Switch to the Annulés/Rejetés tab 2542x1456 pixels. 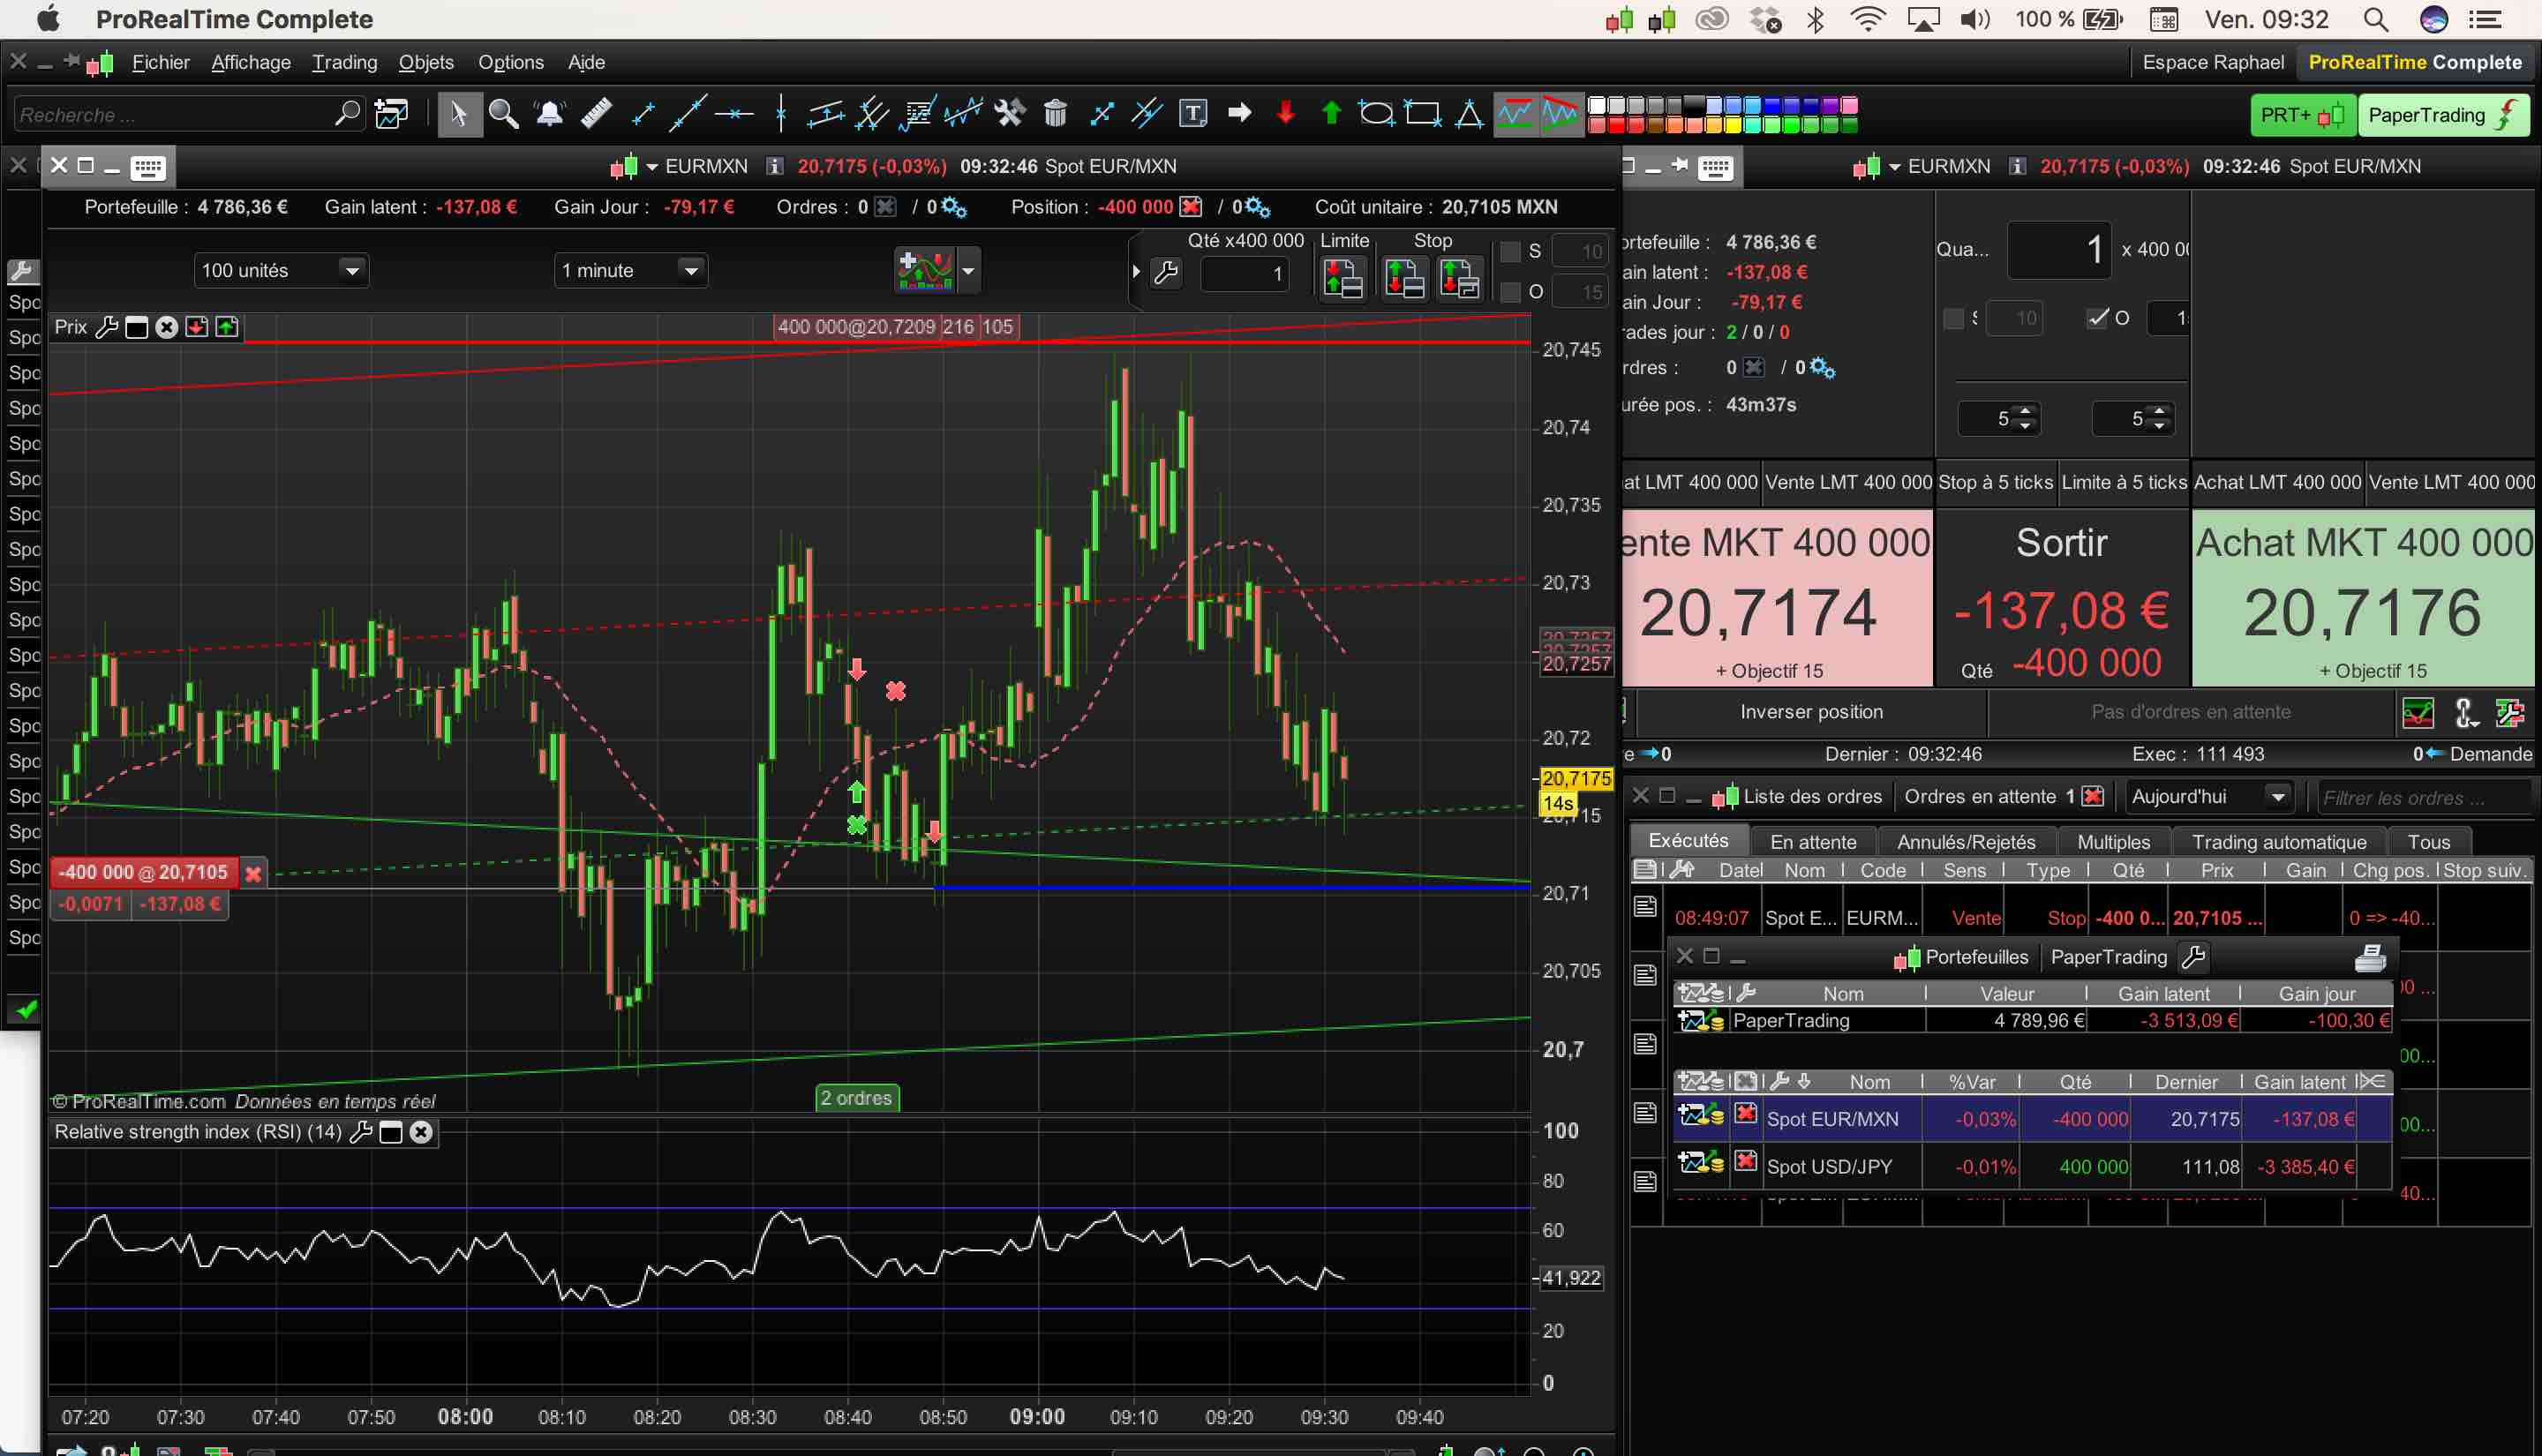[x=1965, y=842]
